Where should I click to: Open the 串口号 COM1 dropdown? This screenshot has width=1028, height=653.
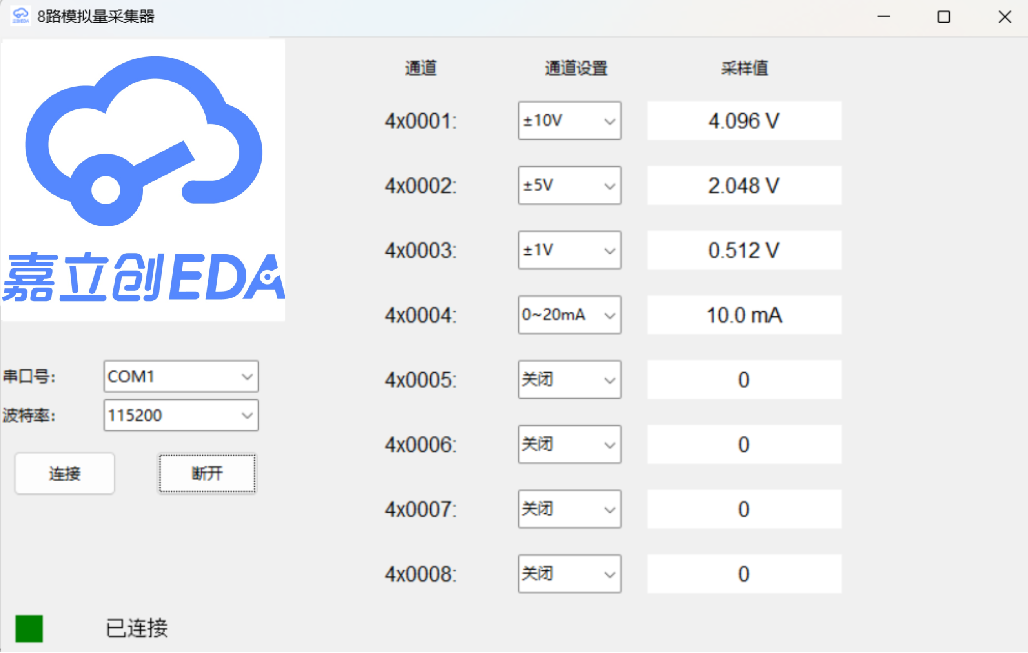pos(181,376)
